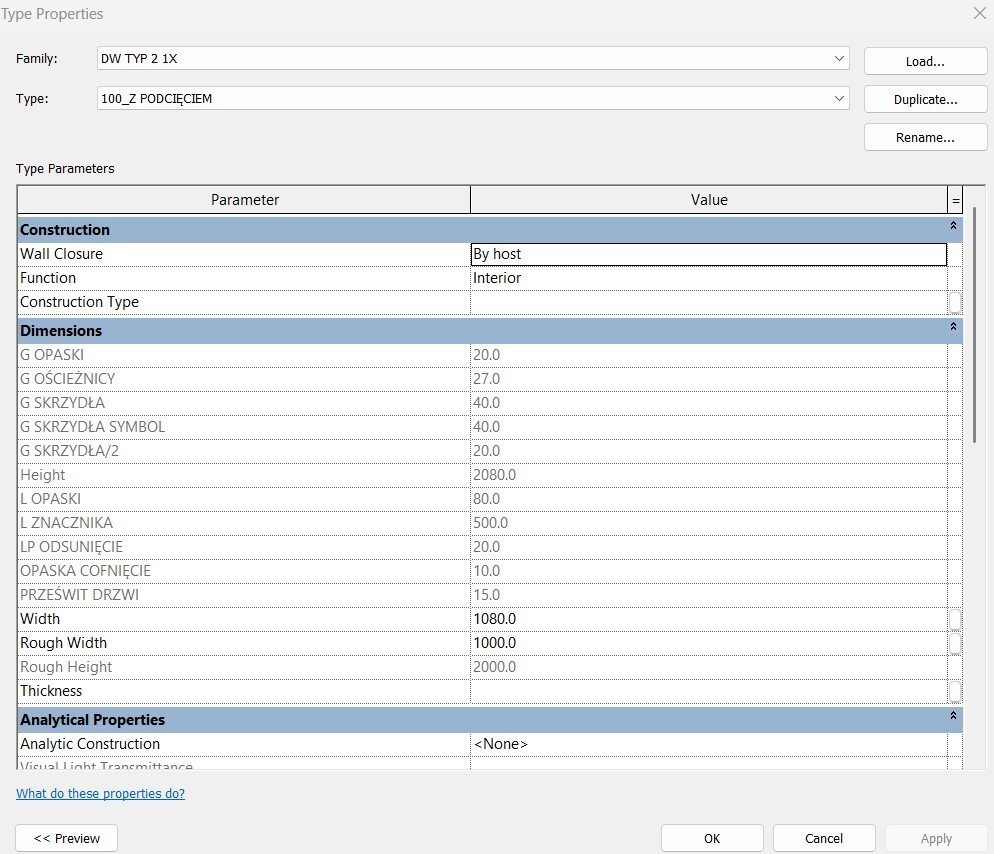The width and height of the screenshot is (994, 854).
Task: Click the associate button on Rough Width row
Action: click(955, 643)
